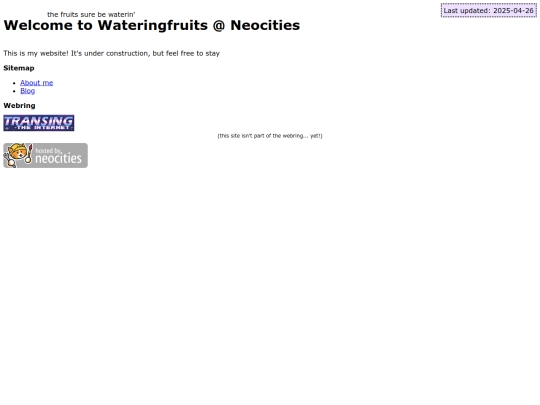Open the About me link
The width and height of the screenshot is (540, 405).
click(37, 83)
